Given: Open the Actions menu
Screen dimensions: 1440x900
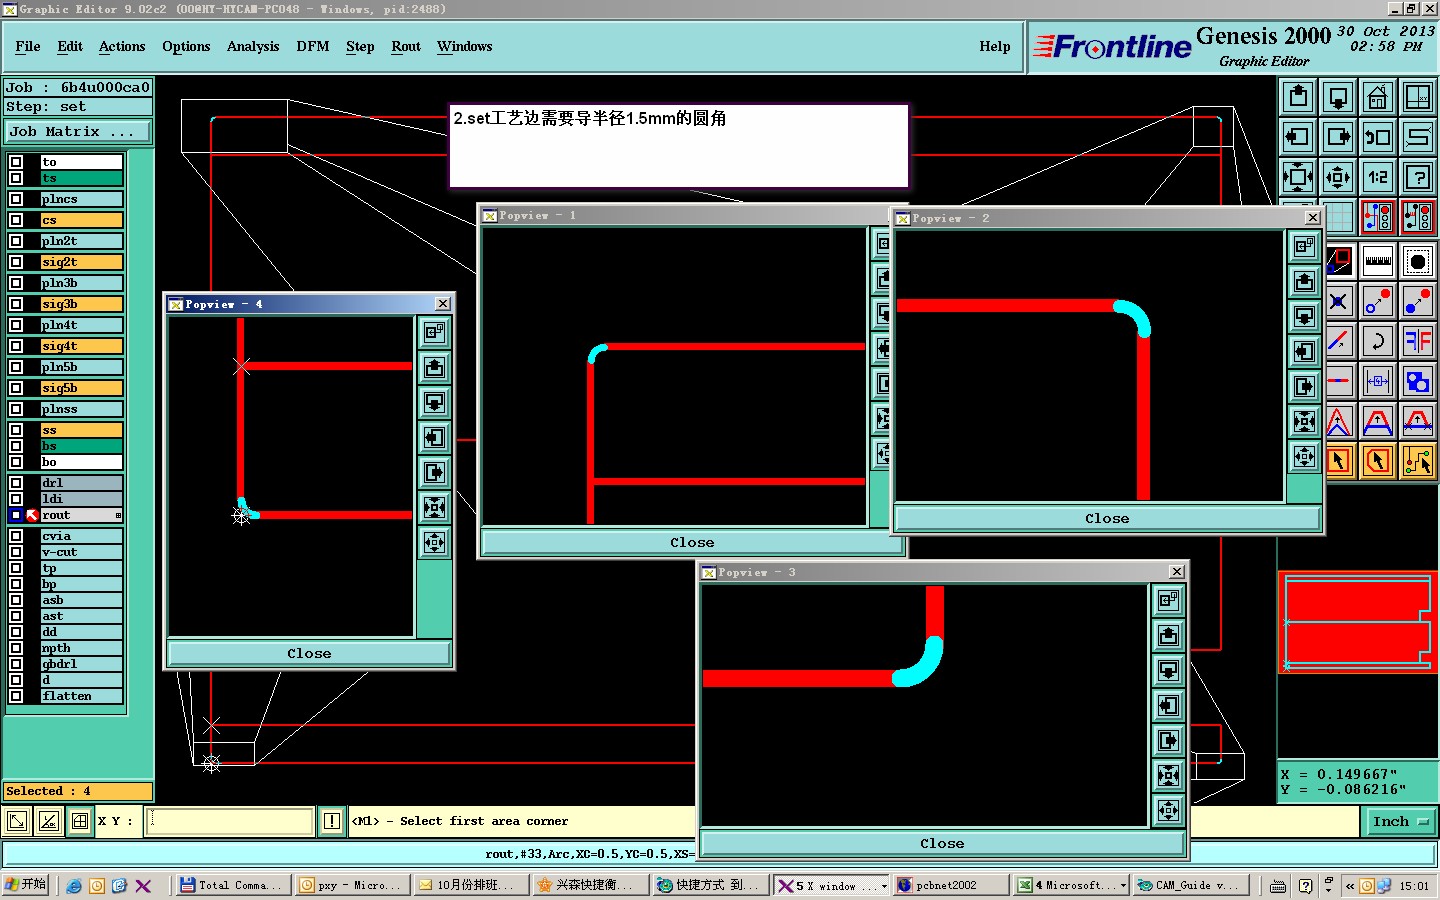Looking at the screenshot, I should pos(122,47).
